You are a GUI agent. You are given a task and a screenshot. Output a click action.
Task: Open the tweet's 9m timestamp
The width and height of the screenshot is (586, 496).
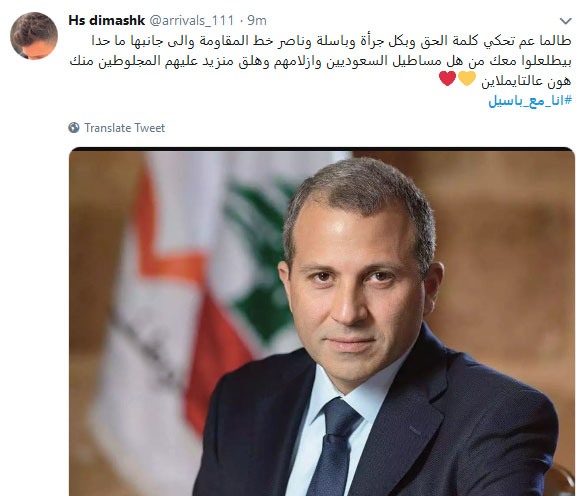pos(257,21)
